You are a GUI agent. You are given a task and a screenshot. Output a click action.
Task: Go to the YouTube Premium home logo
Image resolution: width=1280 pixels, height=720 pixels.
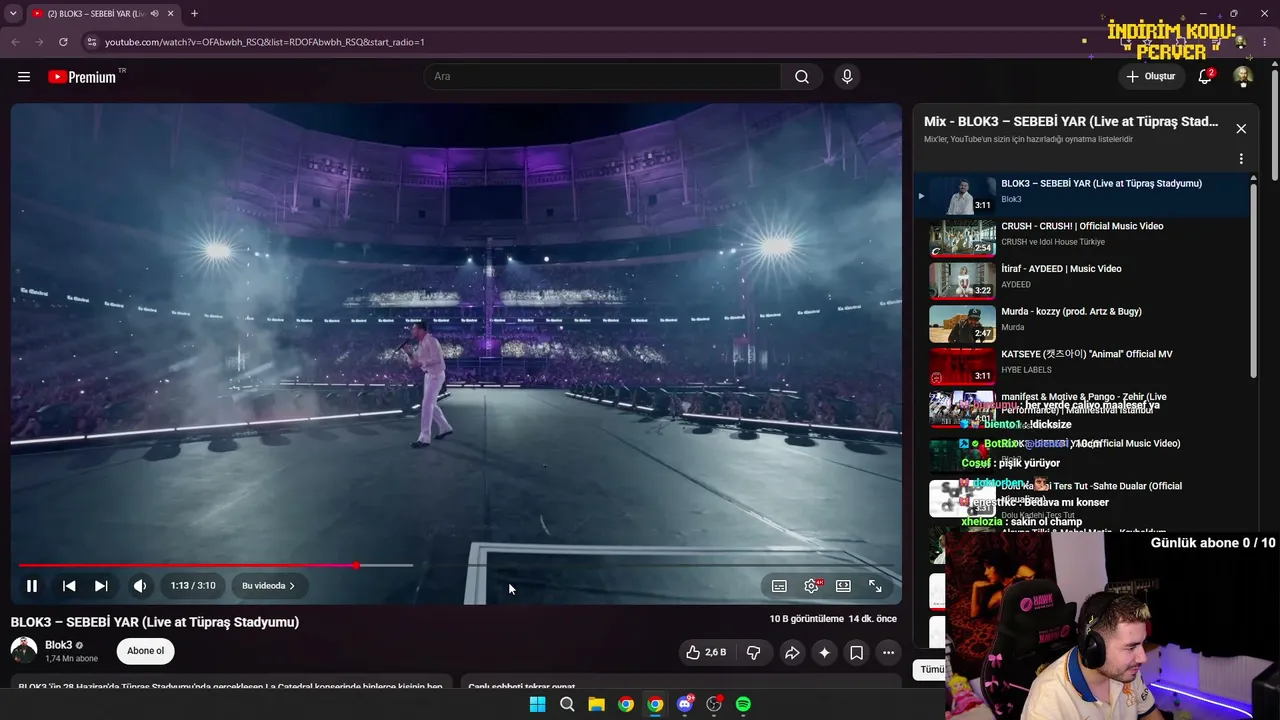coord(83,77)
